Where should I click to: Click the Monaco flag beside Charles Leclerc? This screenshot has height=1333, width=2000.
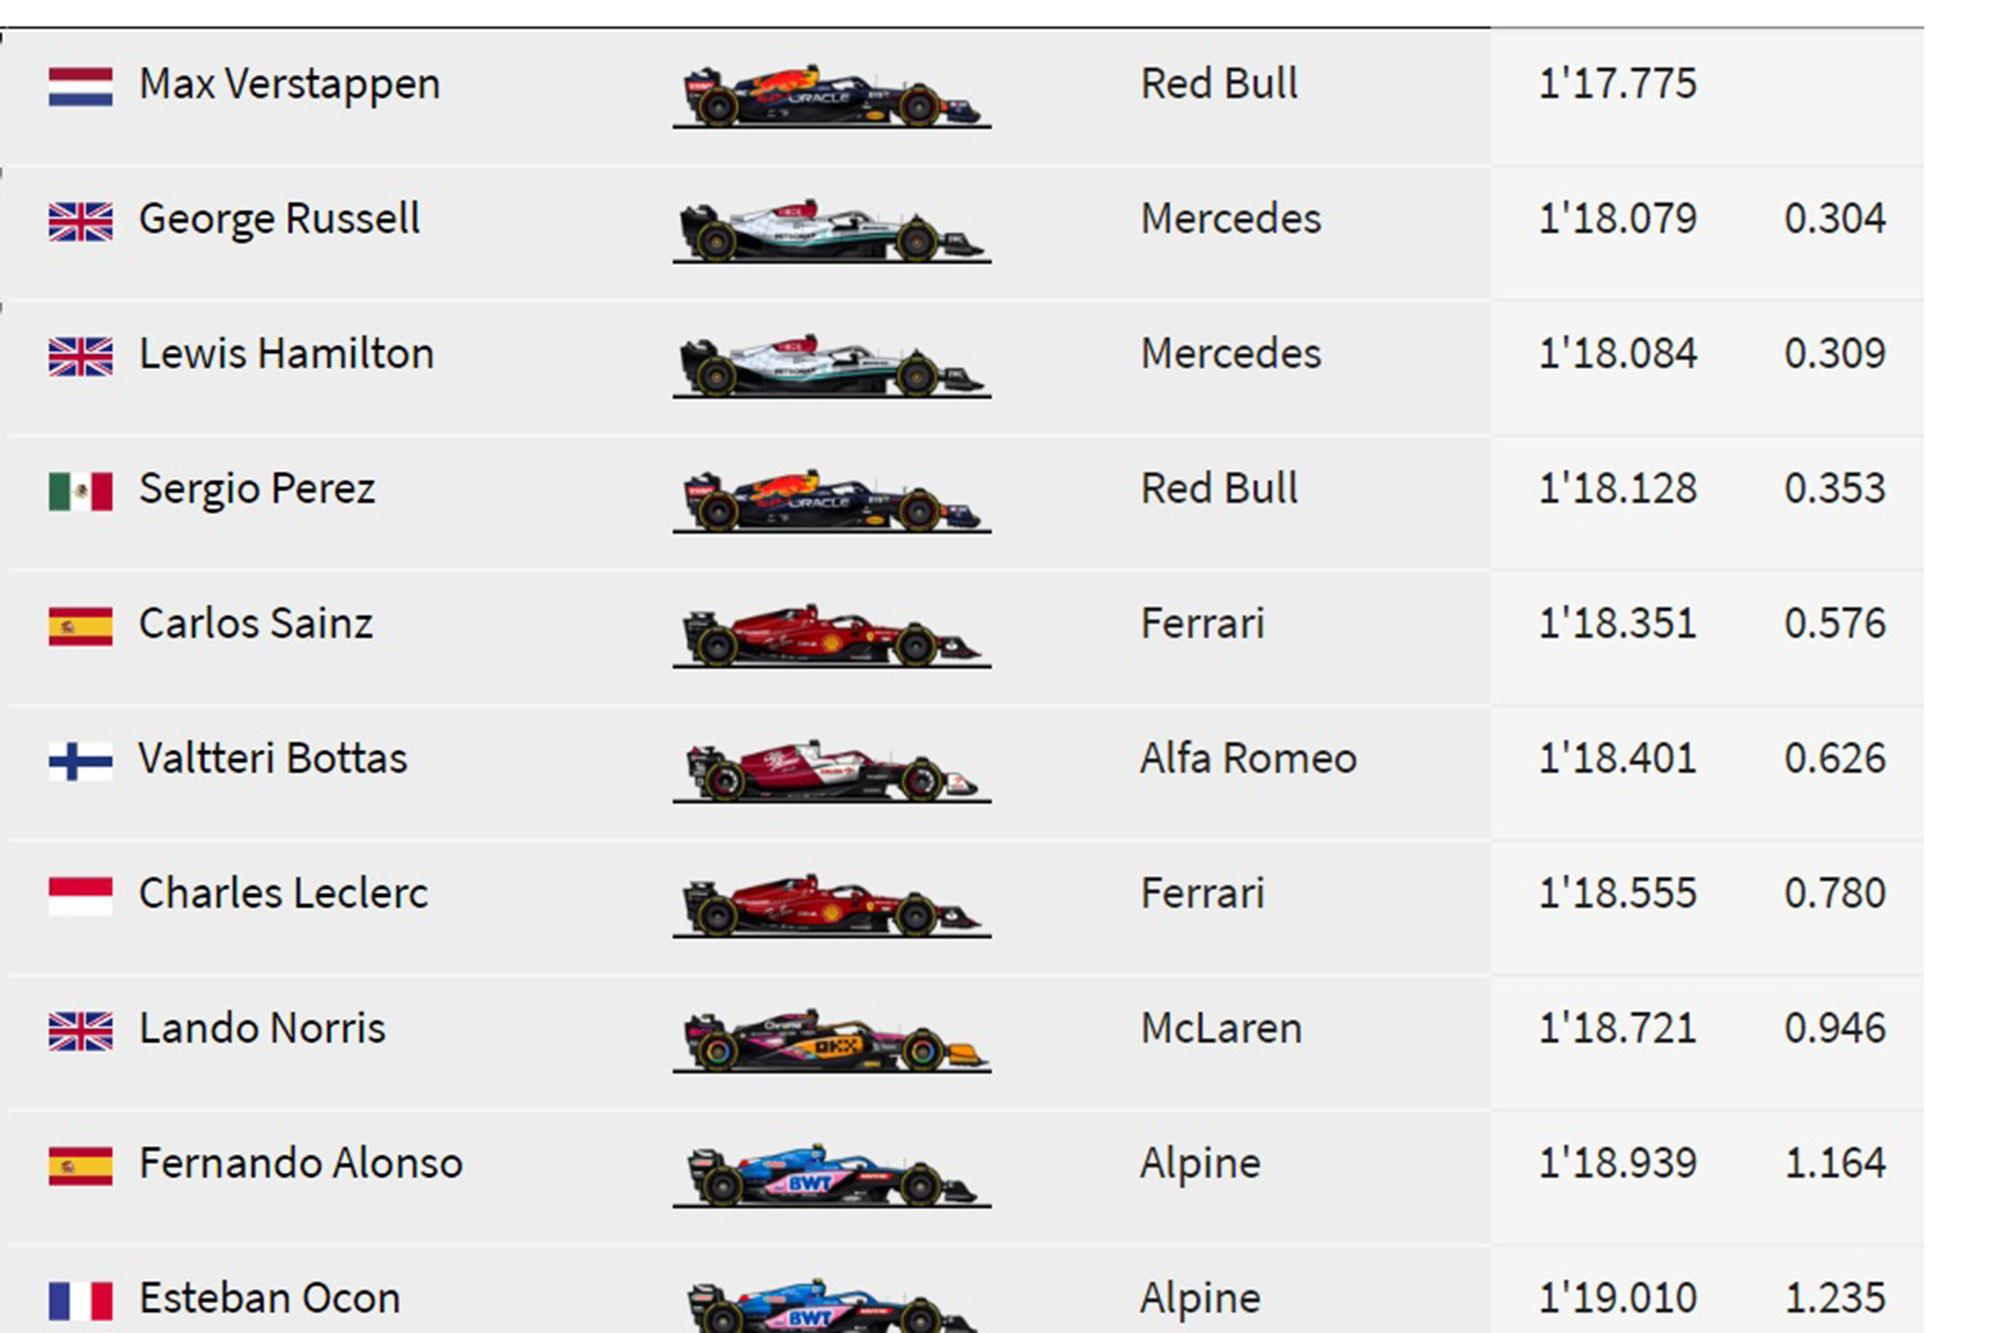[80, 896]
